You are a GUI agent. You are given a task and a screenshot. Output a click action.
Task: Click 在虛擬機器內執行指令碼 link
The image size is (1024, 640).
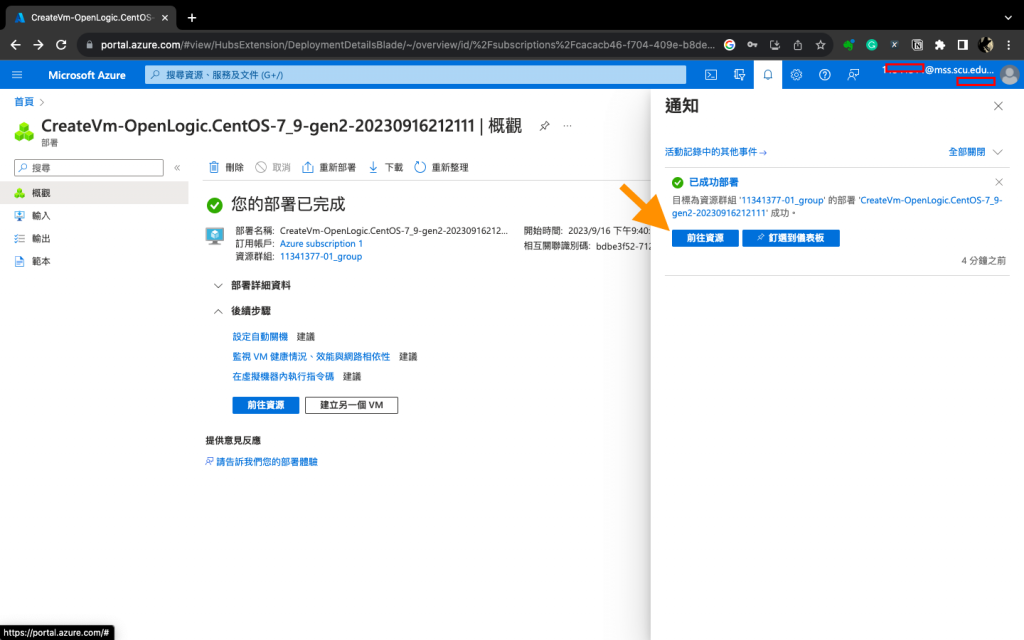point(283,376)
